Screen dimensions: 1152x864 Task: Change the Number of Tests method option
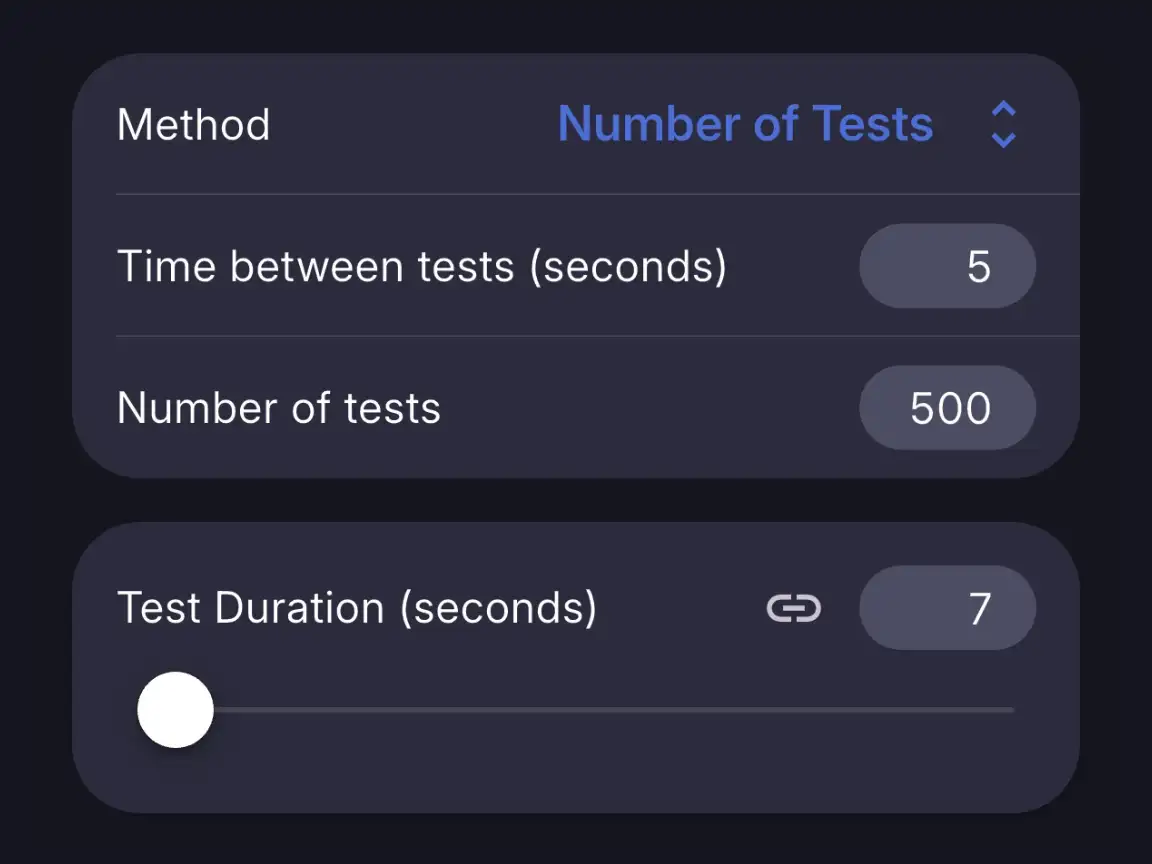[745, 123]
